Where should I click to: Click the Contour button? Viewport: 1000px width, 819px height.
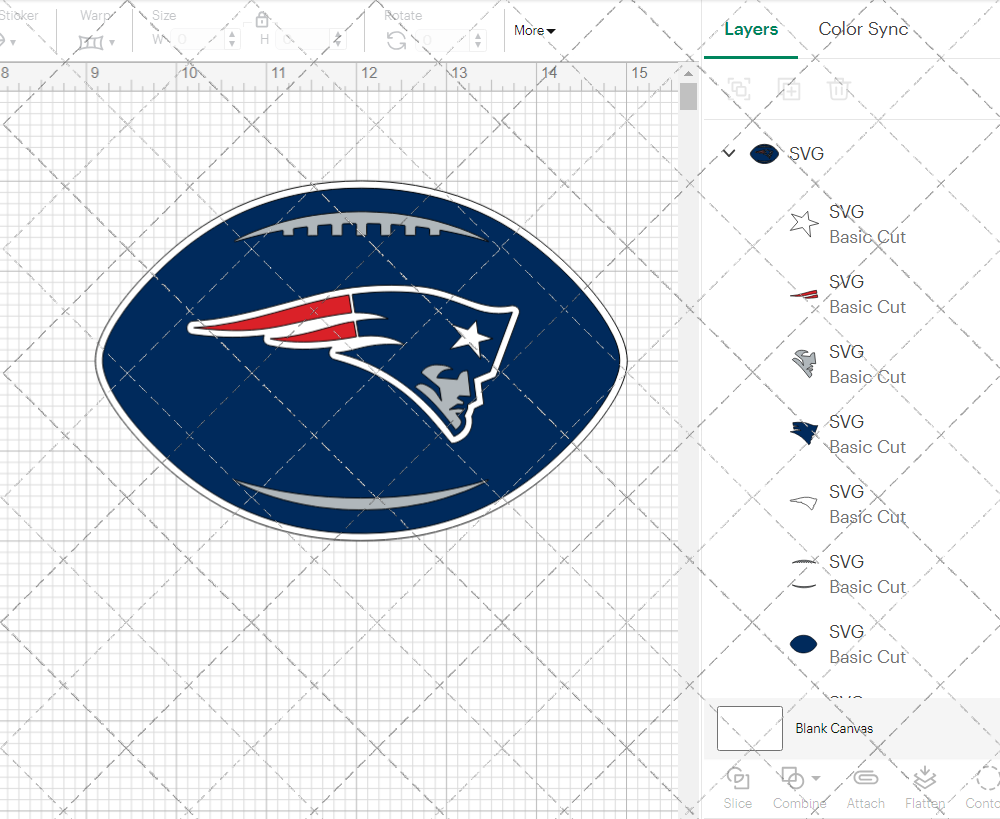point(982,788)
